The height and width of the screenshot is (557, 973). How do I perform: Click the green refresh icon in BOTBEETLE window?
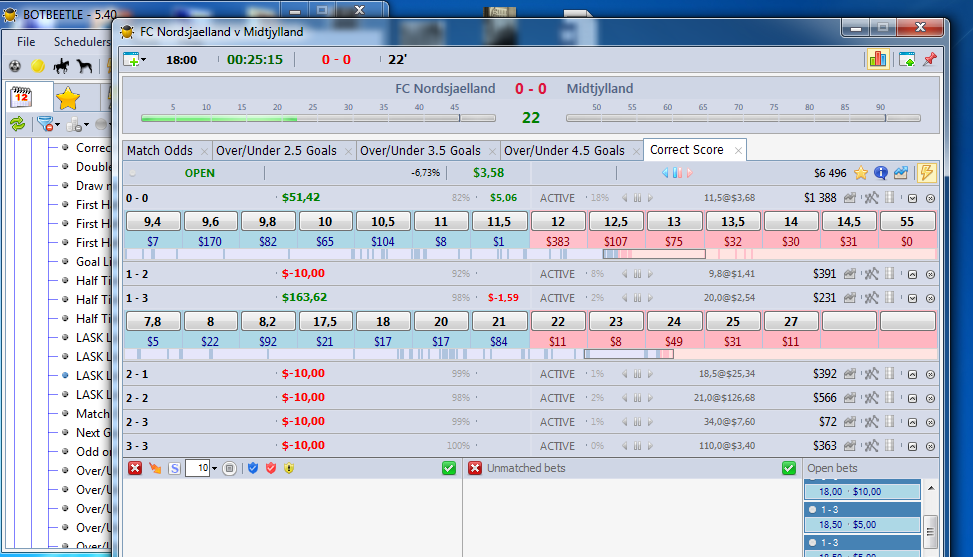(x=17, y=124)
